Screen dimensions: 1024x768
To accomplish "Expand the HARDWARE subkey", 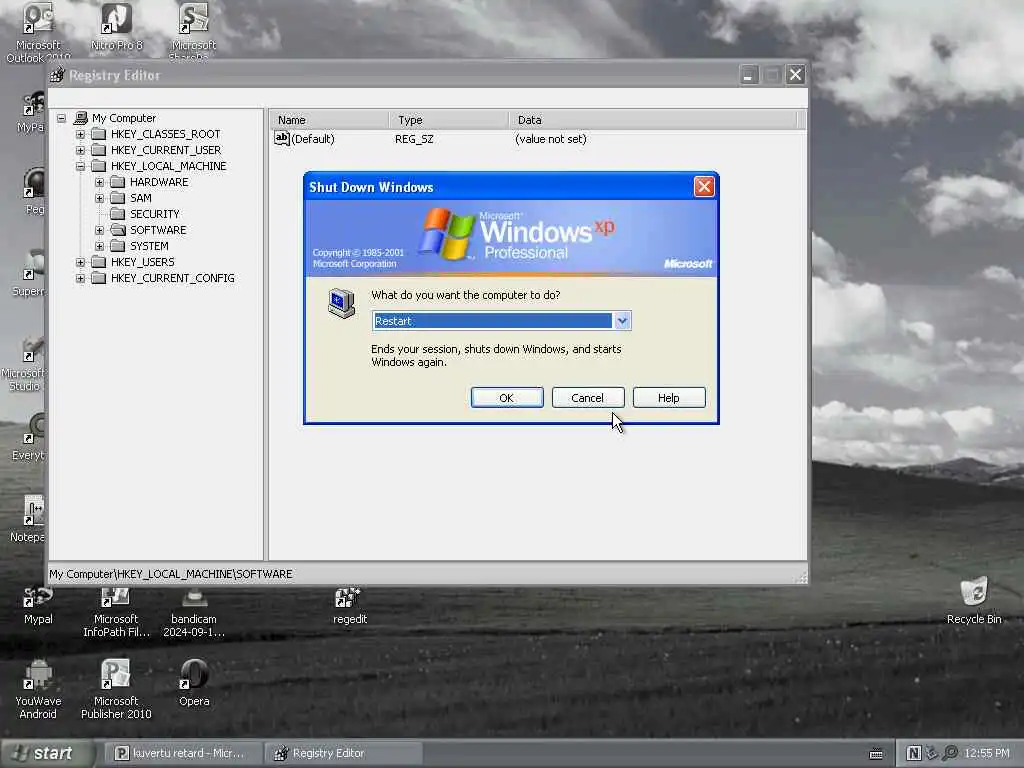I will (x=99, y=182).
